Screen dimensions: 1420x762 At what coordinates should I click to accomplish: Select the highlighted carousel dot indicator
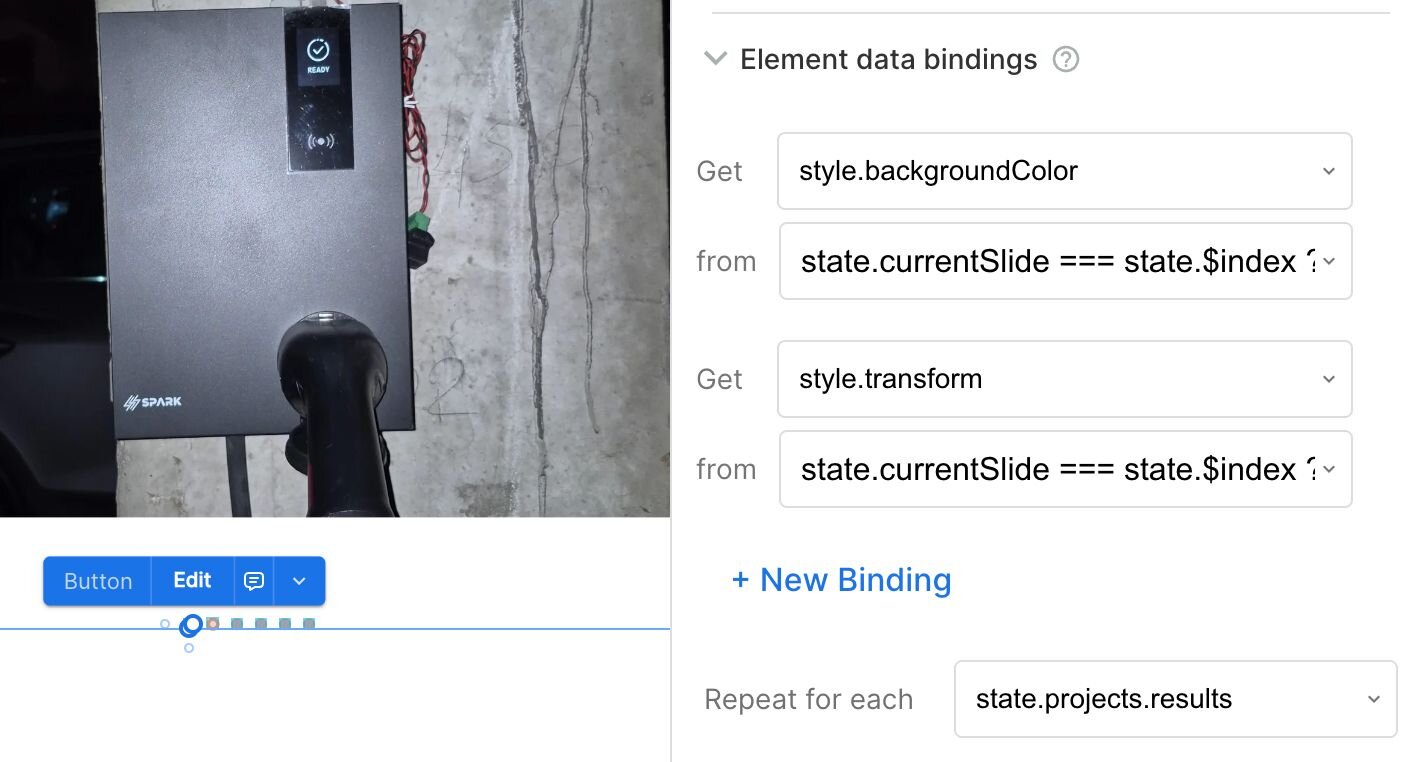(x=191, y=625)
